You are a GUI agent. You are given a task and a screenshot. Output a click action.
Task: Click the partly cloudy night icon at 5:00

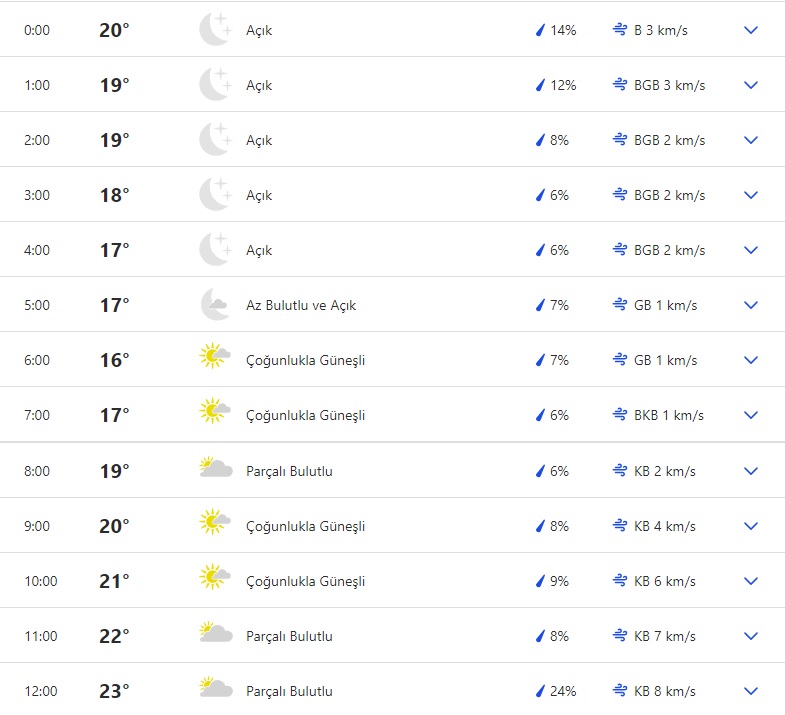pyautogui.click(x=215, y=305)
